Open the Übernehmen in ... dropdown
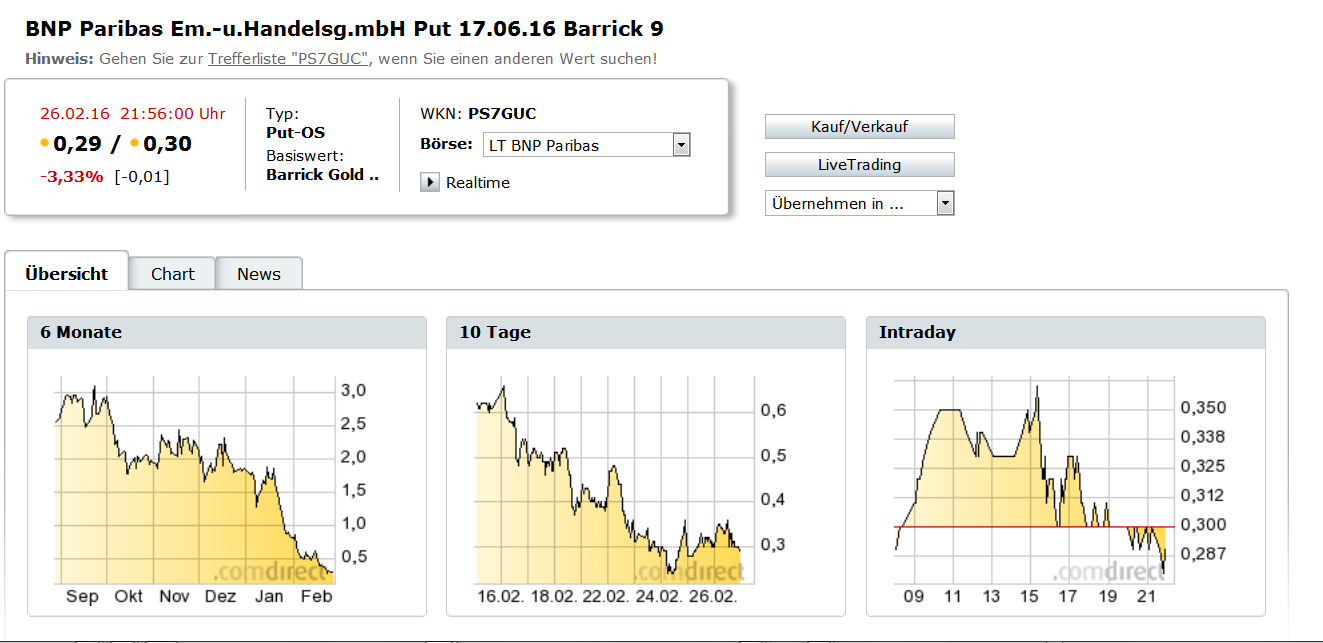 point(859,204)
